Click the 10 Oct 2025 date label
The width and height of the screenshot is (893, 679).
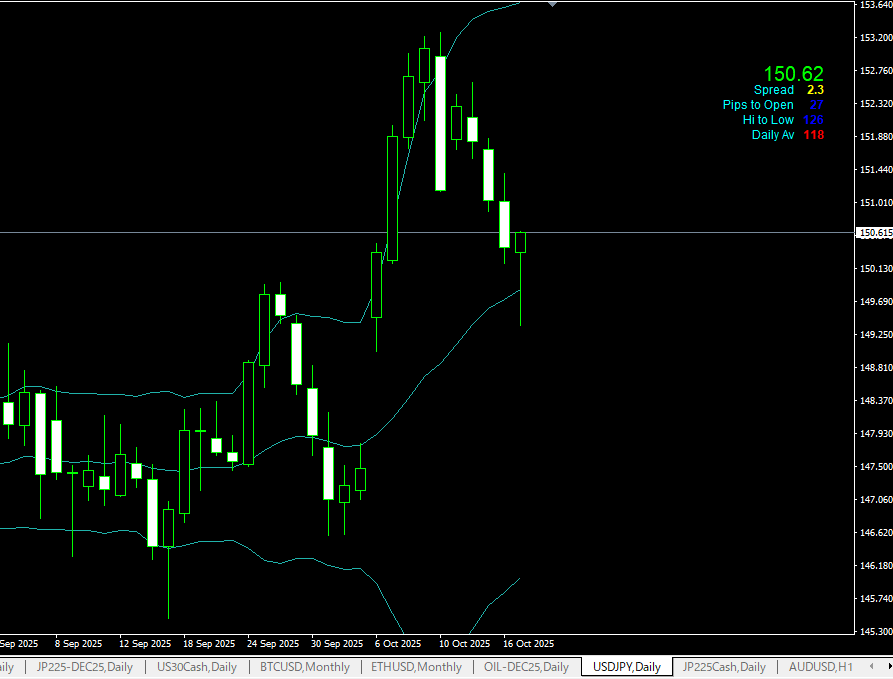[464, 643]
